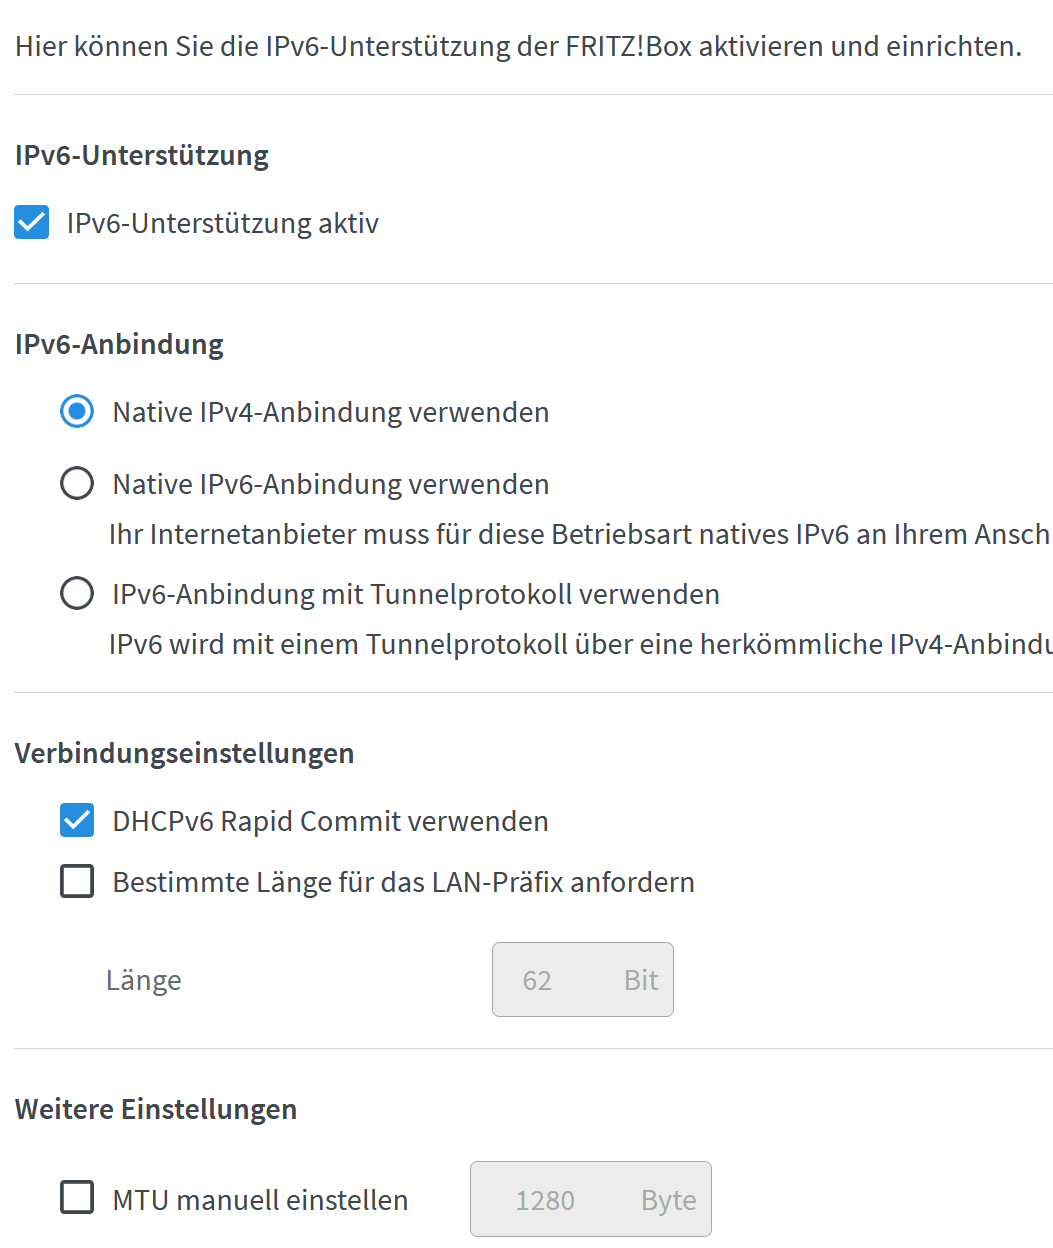Click the Bit unit in the Länge field
Screen dimensions: 1053x1248
(641, 980)
